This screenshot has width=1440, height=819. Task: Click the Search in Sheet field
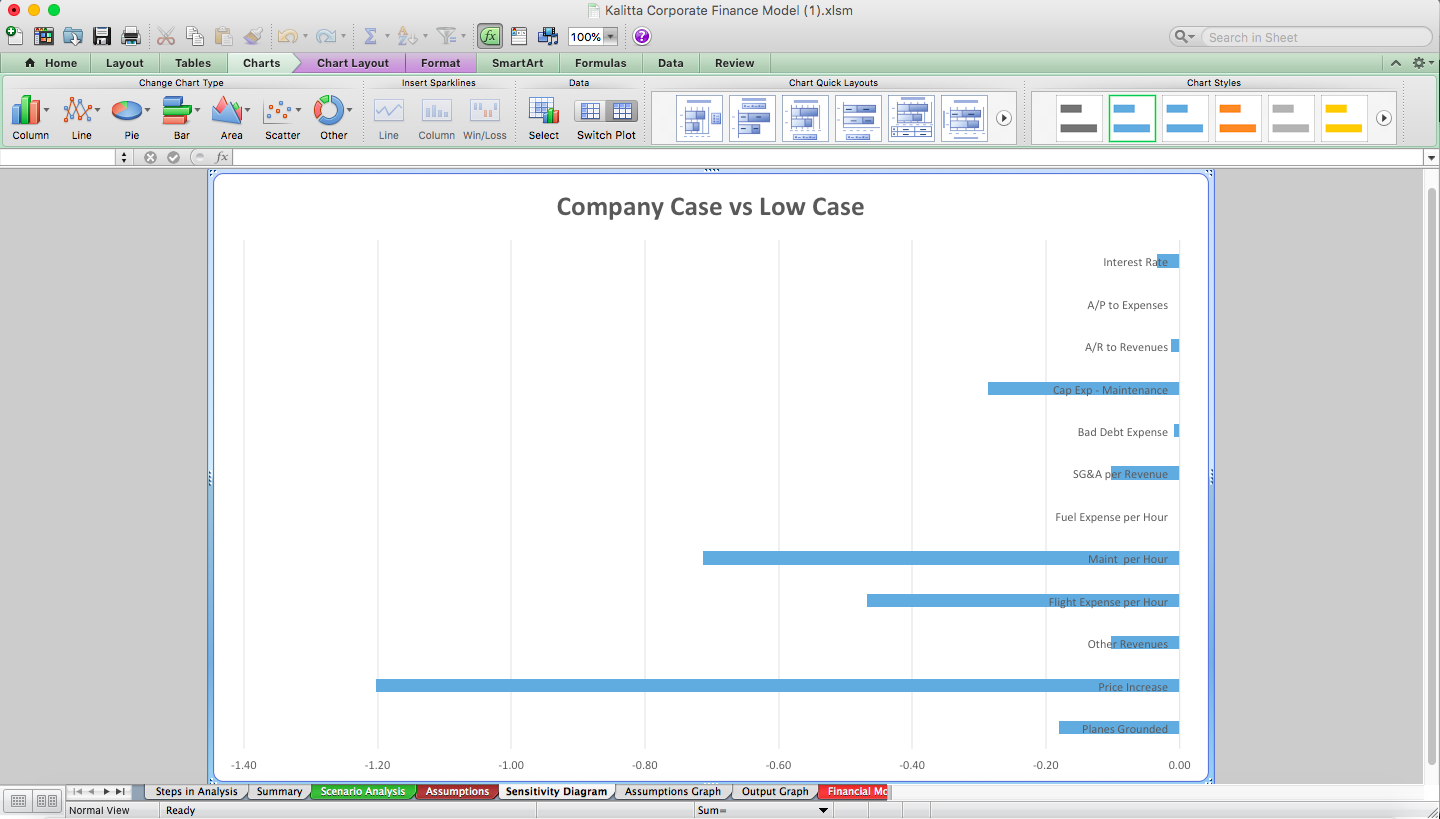[1315, 37]
